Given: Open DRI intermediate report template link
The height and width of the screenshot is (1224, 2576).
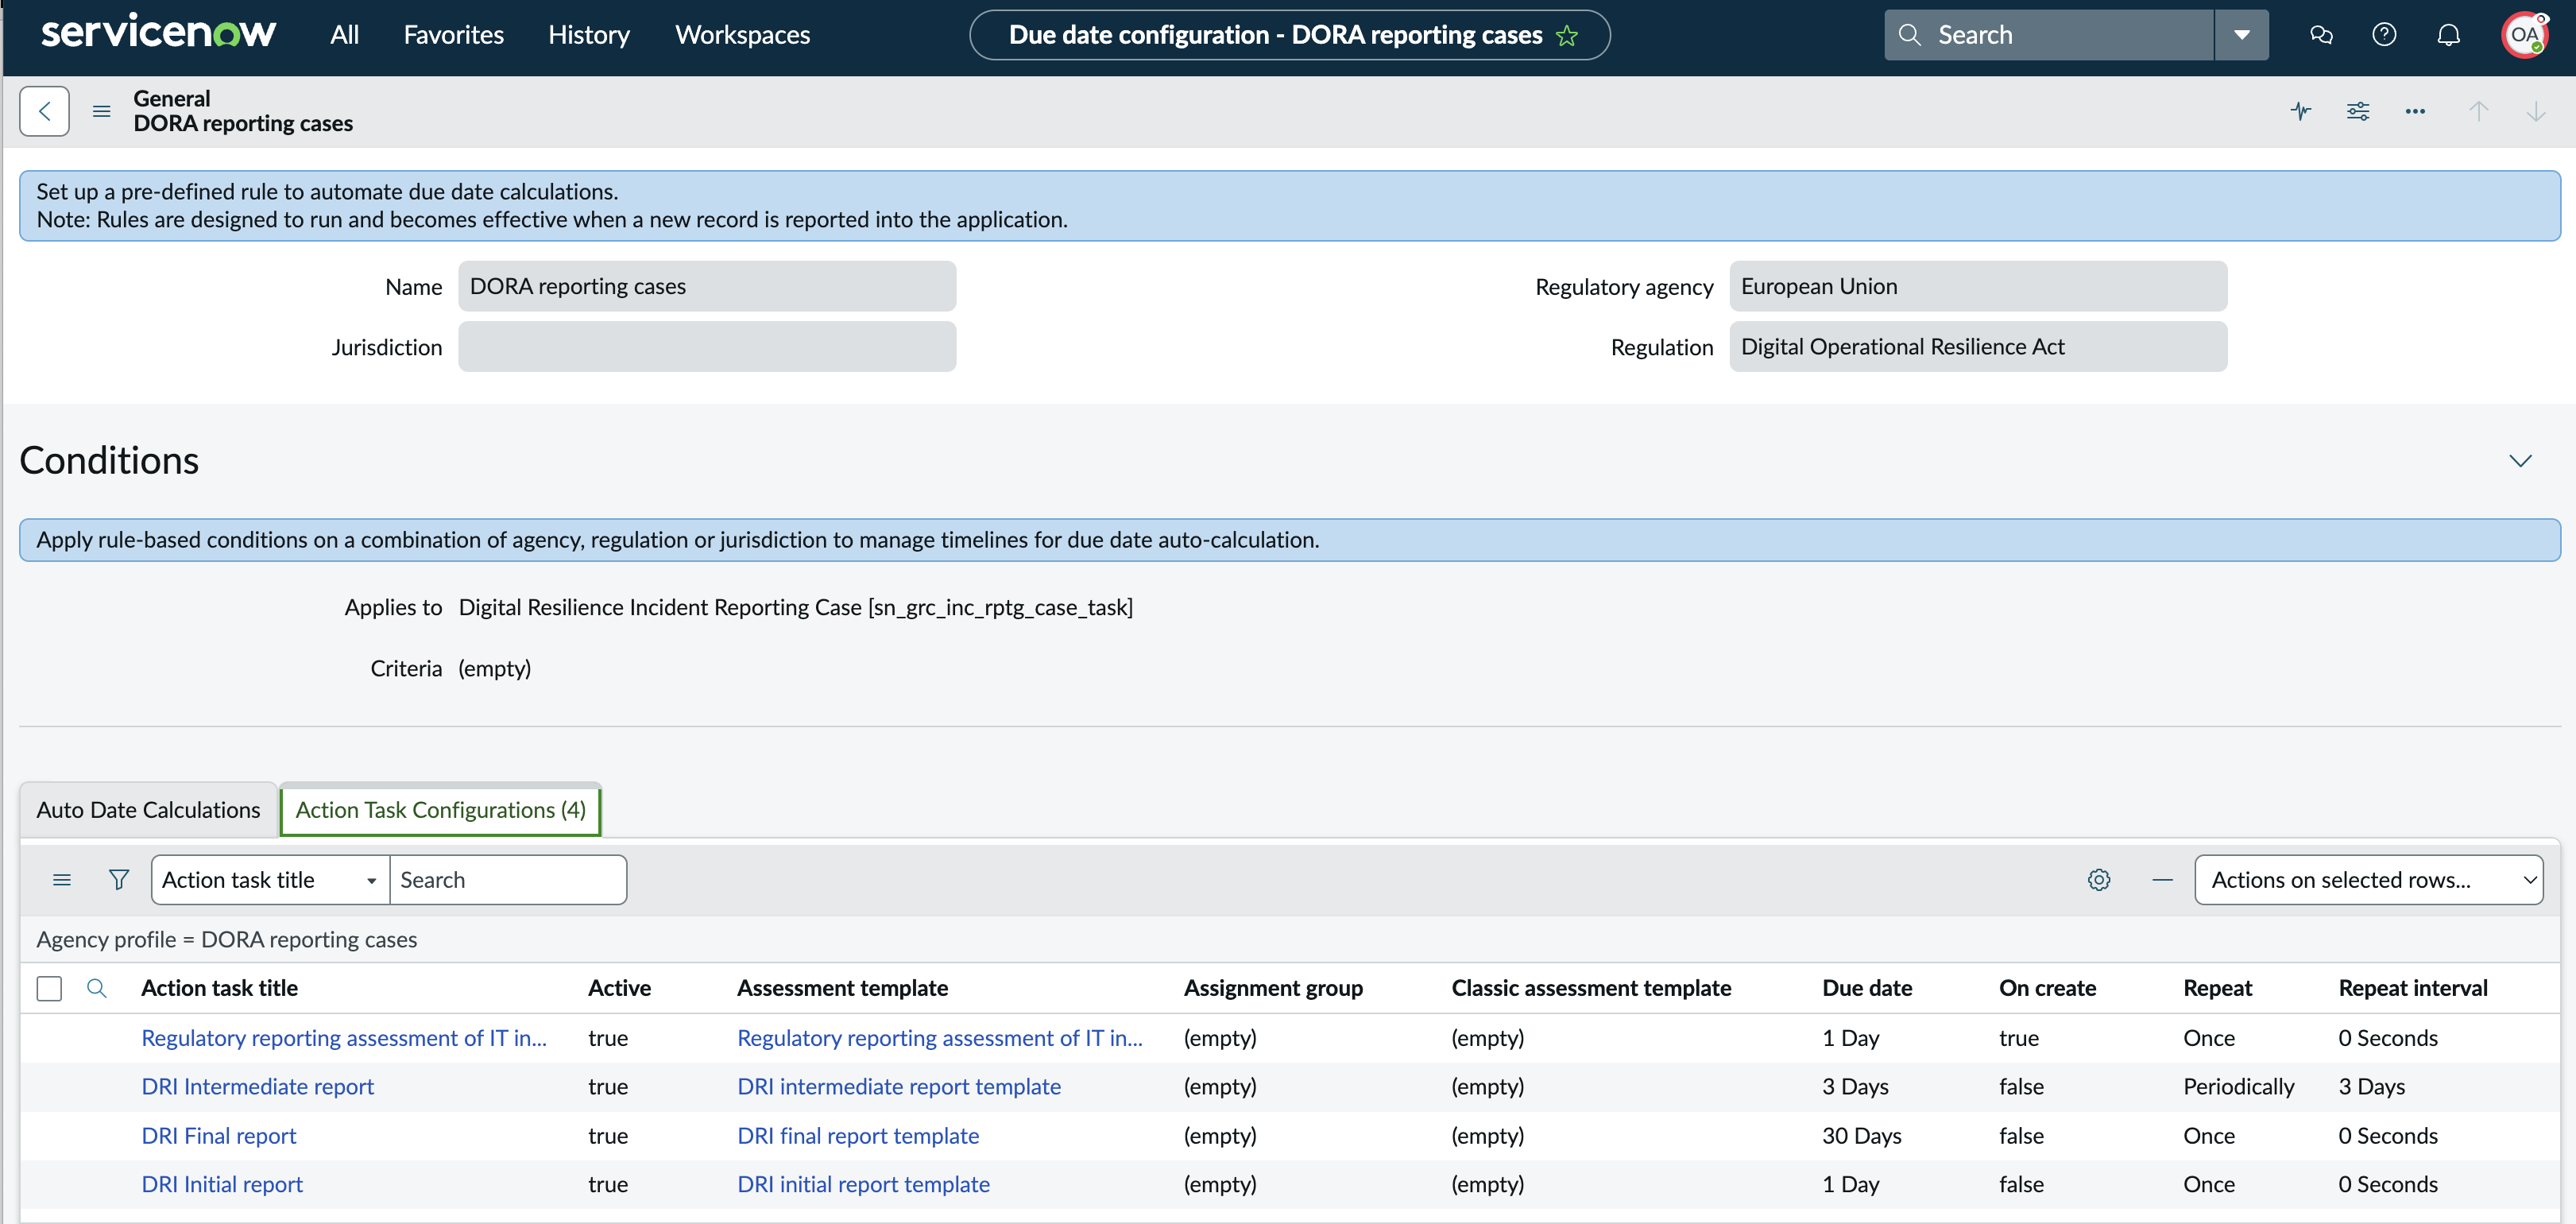Looking at the screenshot, I should tap(898, 1087).
